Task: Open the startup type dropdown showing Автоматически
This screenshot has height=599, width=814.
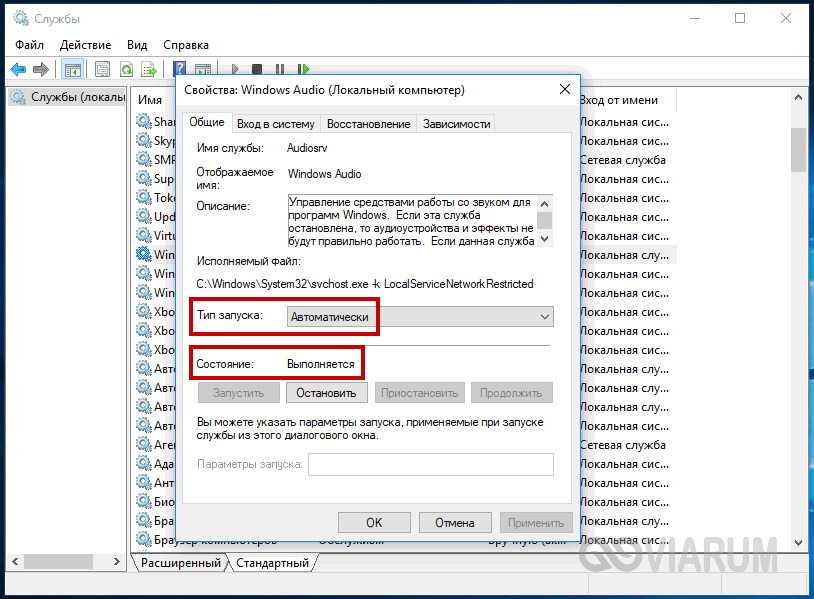Action: tap(420, 317)
